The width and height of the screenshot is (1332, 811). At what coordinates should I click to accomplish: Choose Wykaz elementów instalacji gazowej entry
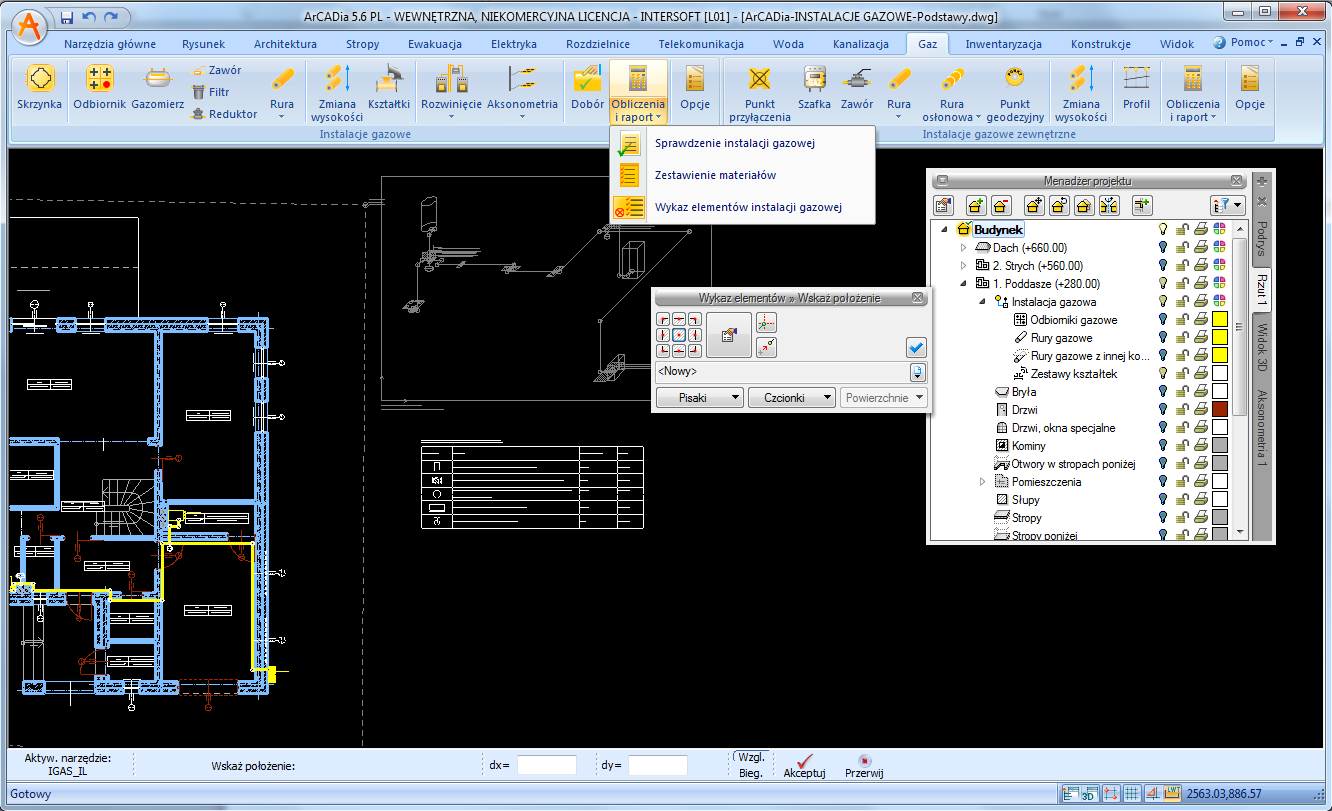click(x=748, y=207)
